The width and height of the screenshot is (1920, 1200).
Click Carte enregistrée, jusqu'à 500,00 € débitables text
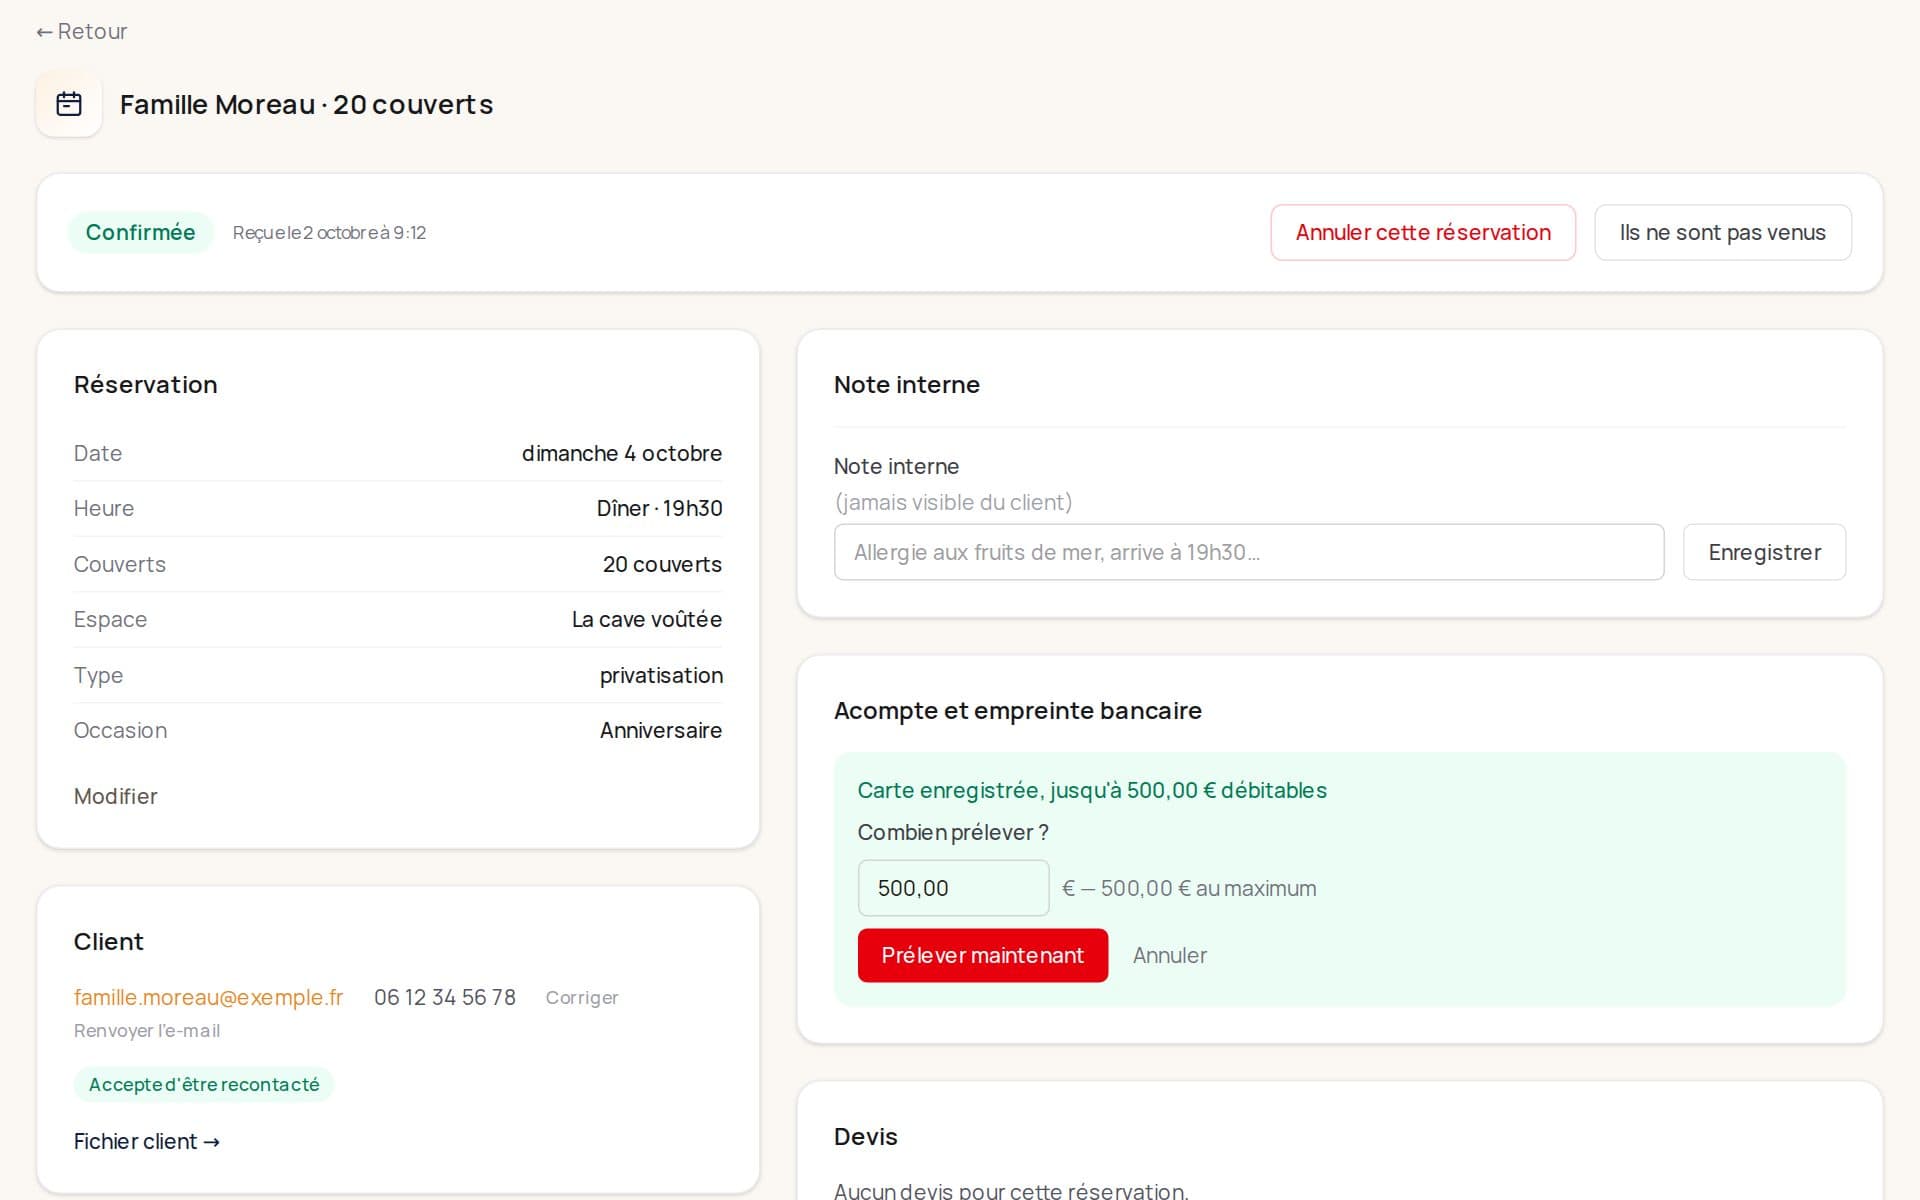1092,790
